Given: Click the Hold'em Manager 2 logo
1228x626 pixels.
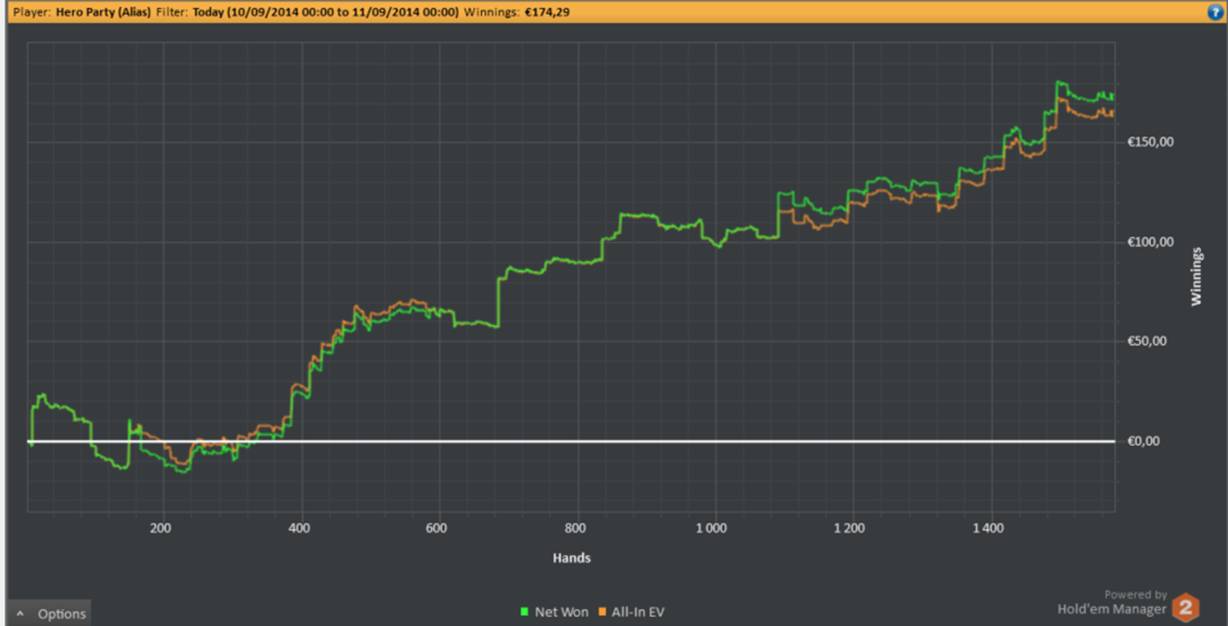Looking at the screenshot, I should 1185,607.
